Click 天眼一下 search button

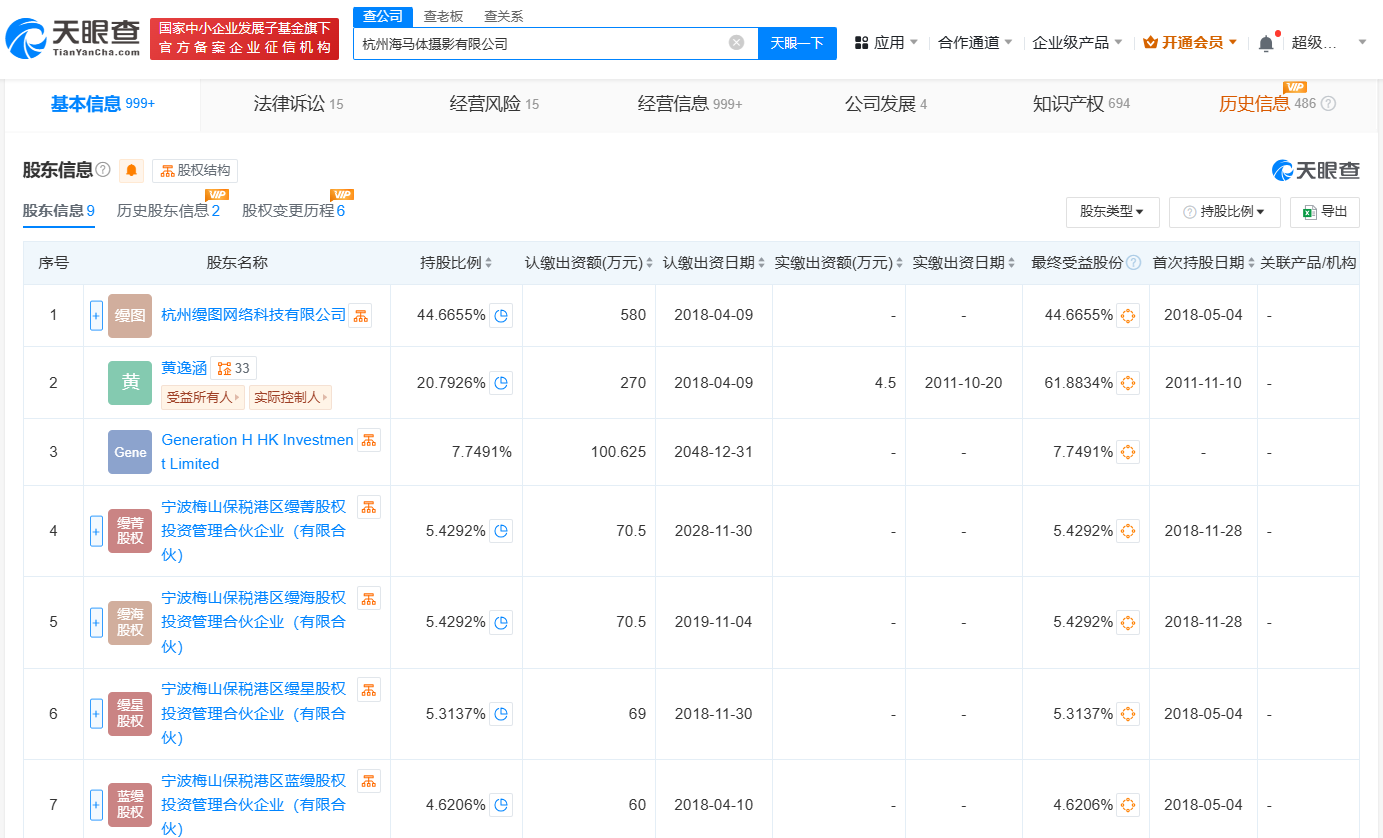click(797, 43)
